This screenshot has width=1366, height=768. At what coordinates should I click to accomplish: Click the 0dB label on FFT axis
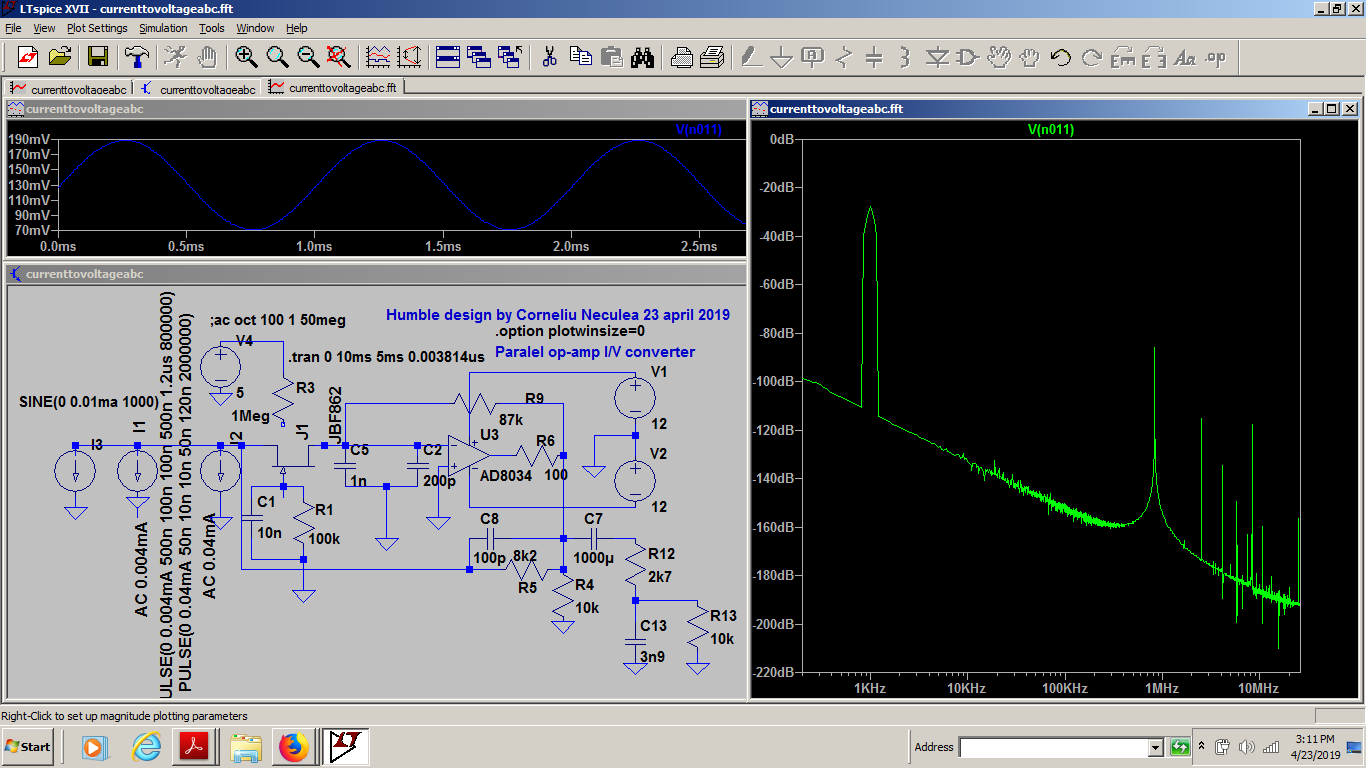point(781,139)
